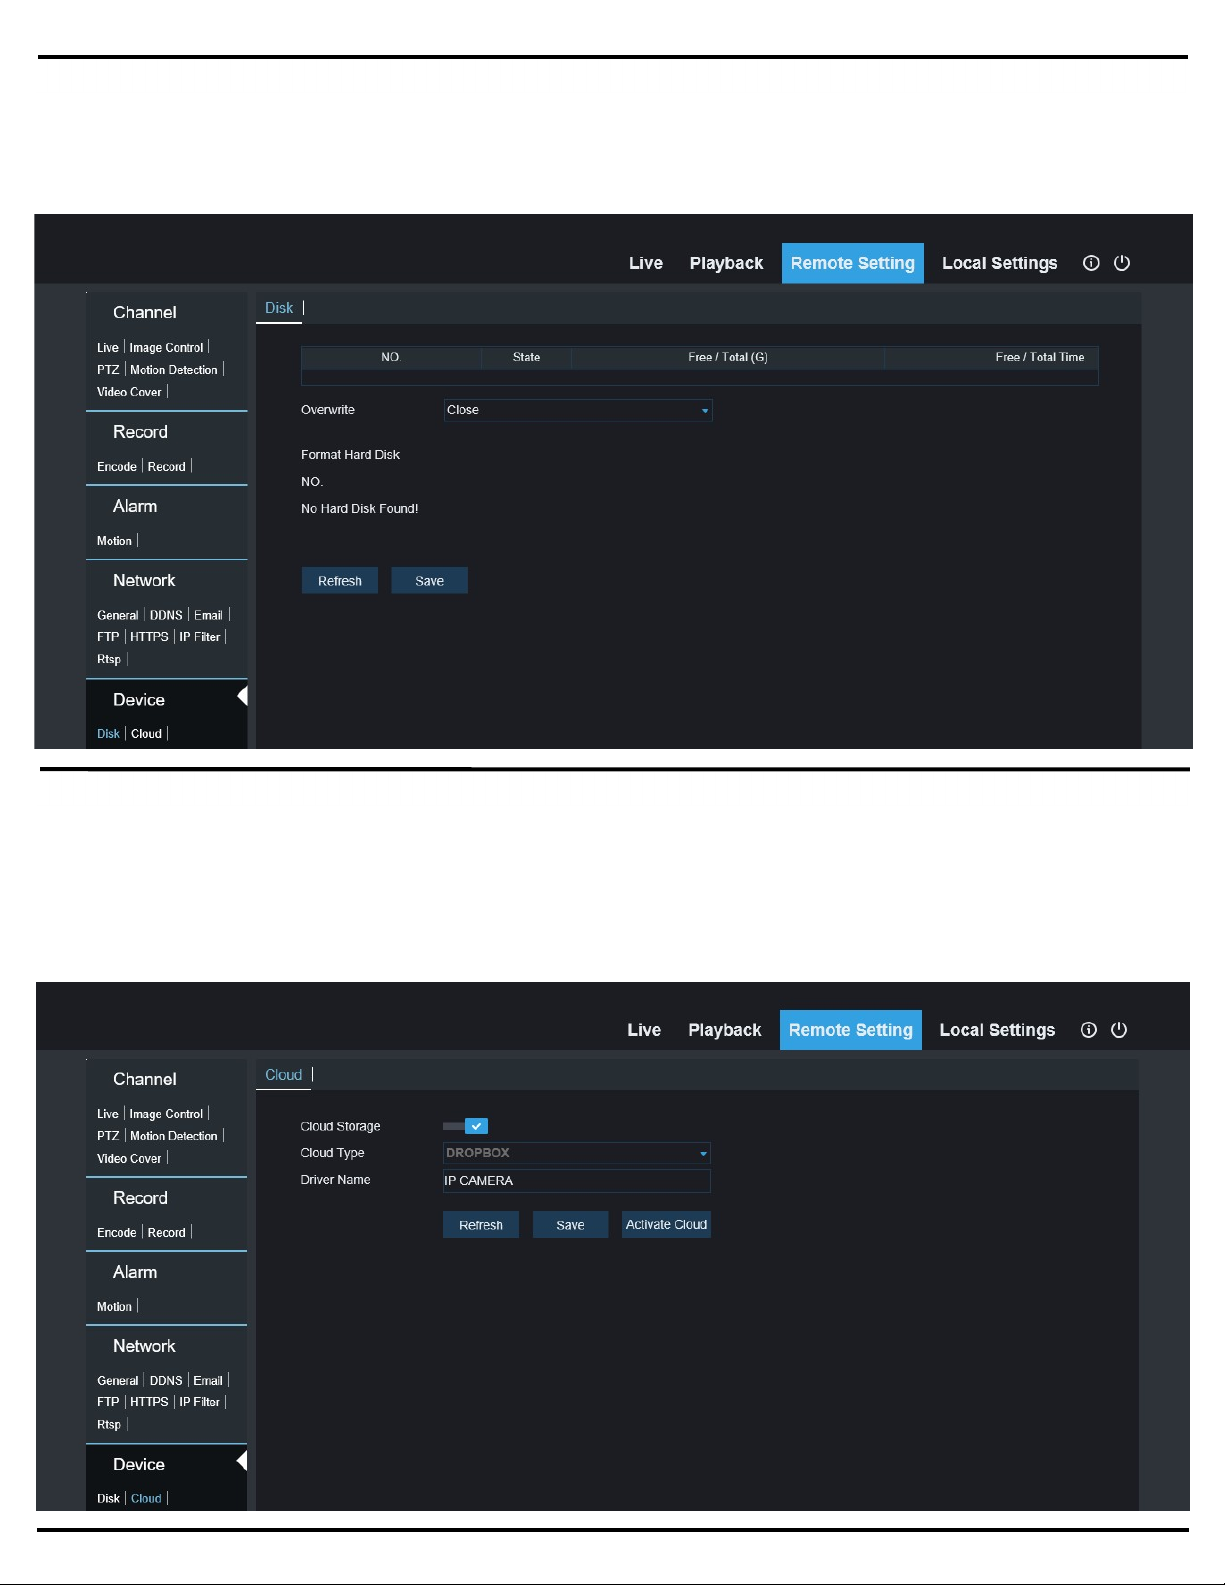Open Rtsp link in lower sidebar

[x=109, y=1425]
